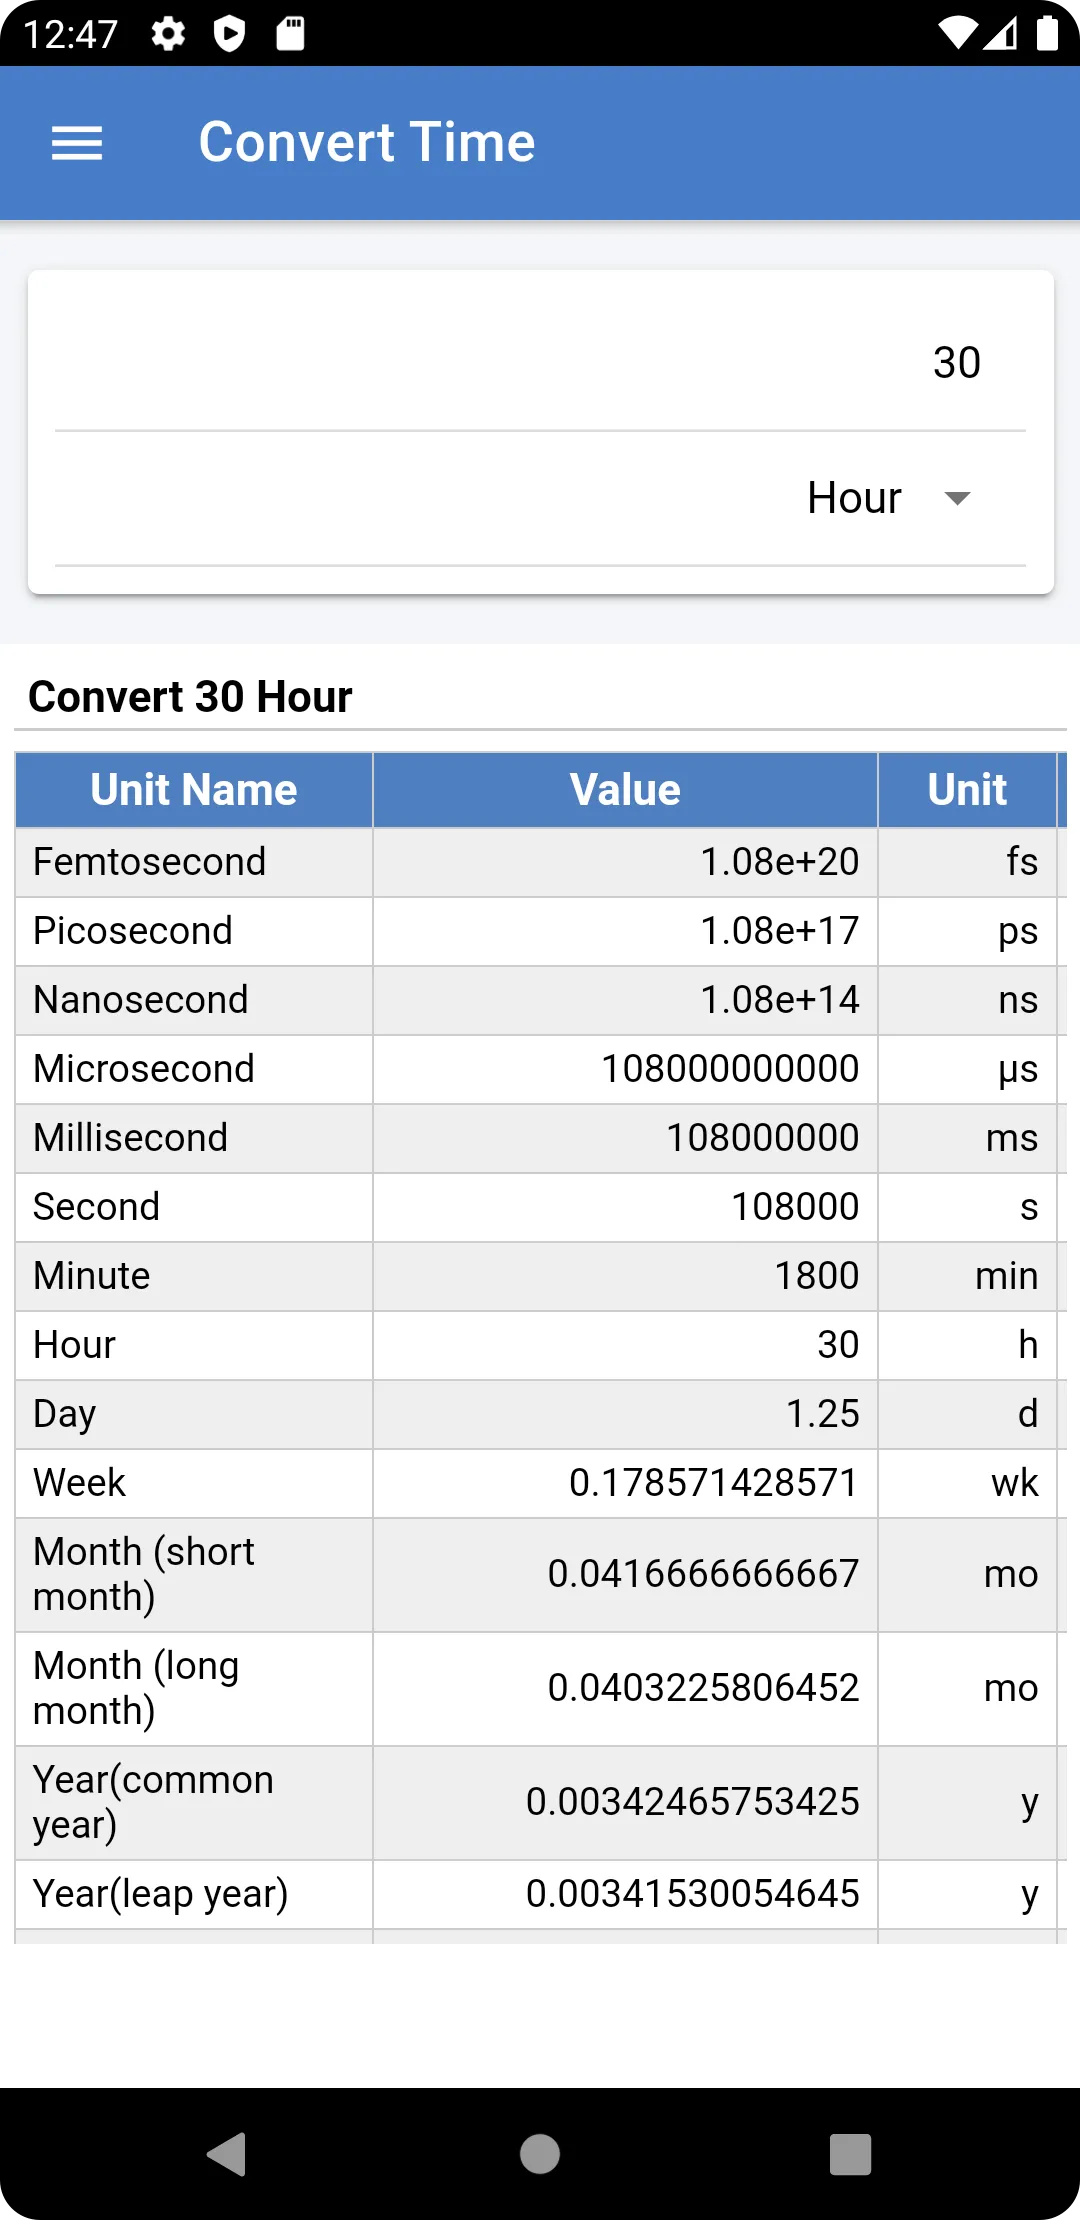This screenshot has height=2220, width=1080.
Task: Edit the input value 30
Action: [x=540, y=362]
